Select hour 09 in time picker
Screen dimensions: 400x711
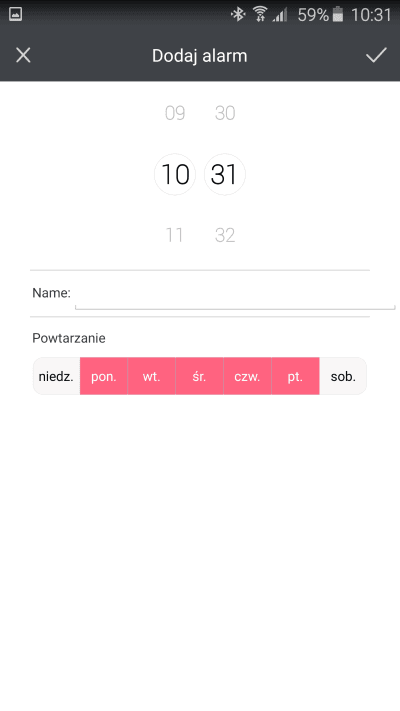175,113
